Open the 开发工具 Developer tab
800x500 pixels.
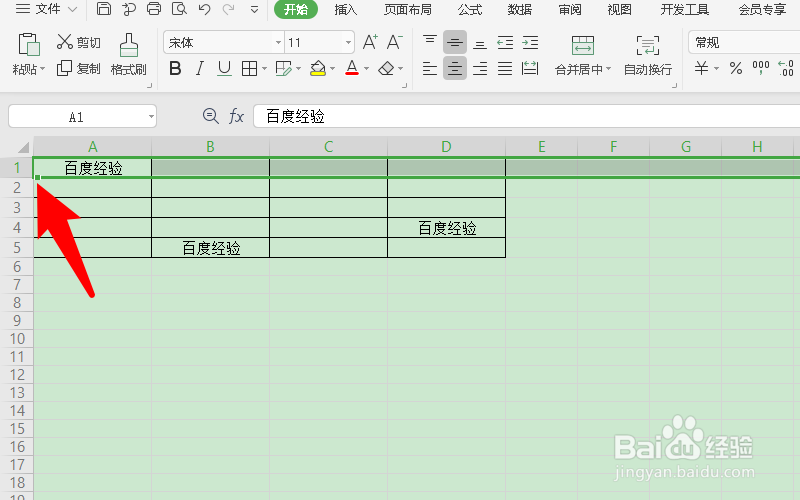click(x=685, y=9)
